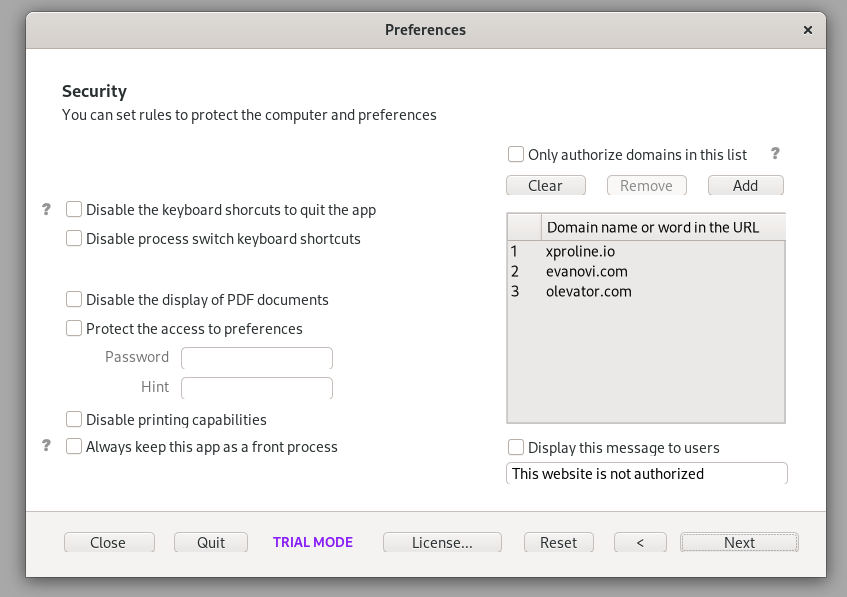
Task: Enable Disable the keyboard shortcuts to quit
Action: pyautogui.click(x=74, y=209)
